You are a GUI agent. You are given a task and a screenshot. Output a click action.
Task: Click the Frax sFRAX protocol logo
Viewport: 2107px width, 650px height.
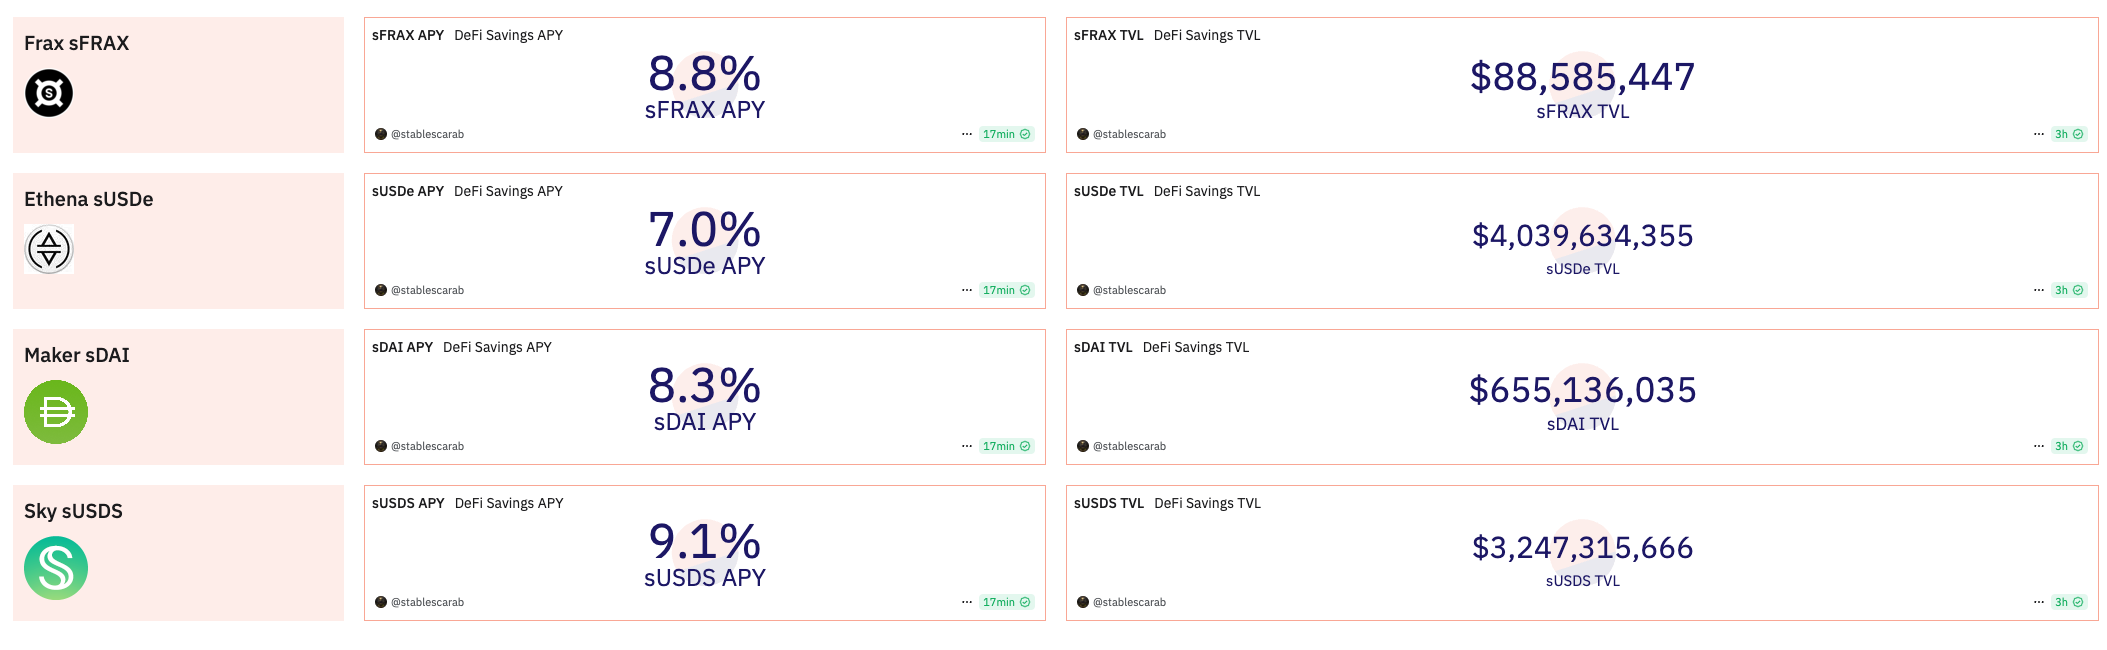[x=48, y=92]
